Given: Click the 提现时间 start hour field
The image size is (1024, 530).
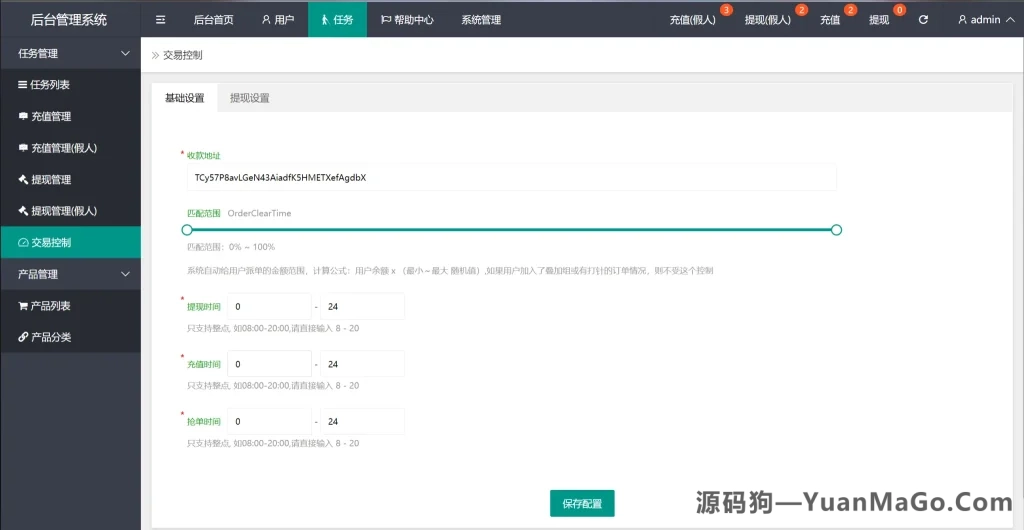Looking at the screenshot, I should [269, 306].
